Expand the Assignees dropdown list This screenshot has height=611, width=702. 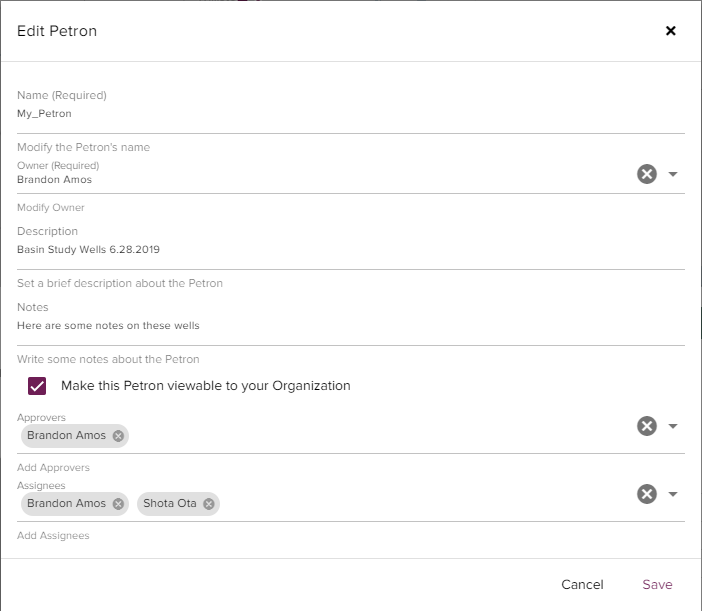click(673, 494)
